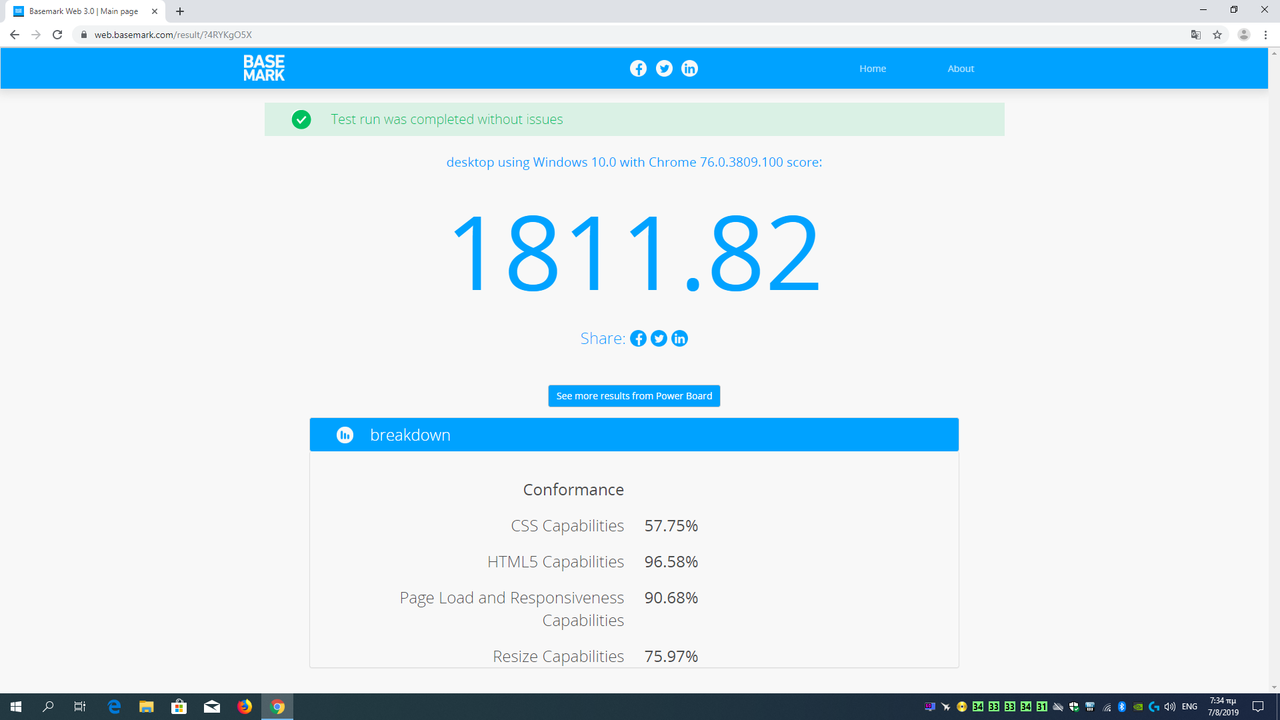This screenshot has height=720, width=1280.
Task: Open the Chrome profile avatar
Action: point(1244,34)
